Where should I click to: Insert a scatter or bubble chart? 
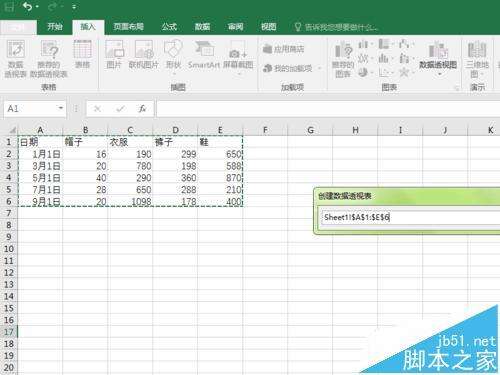pos(385,72)
